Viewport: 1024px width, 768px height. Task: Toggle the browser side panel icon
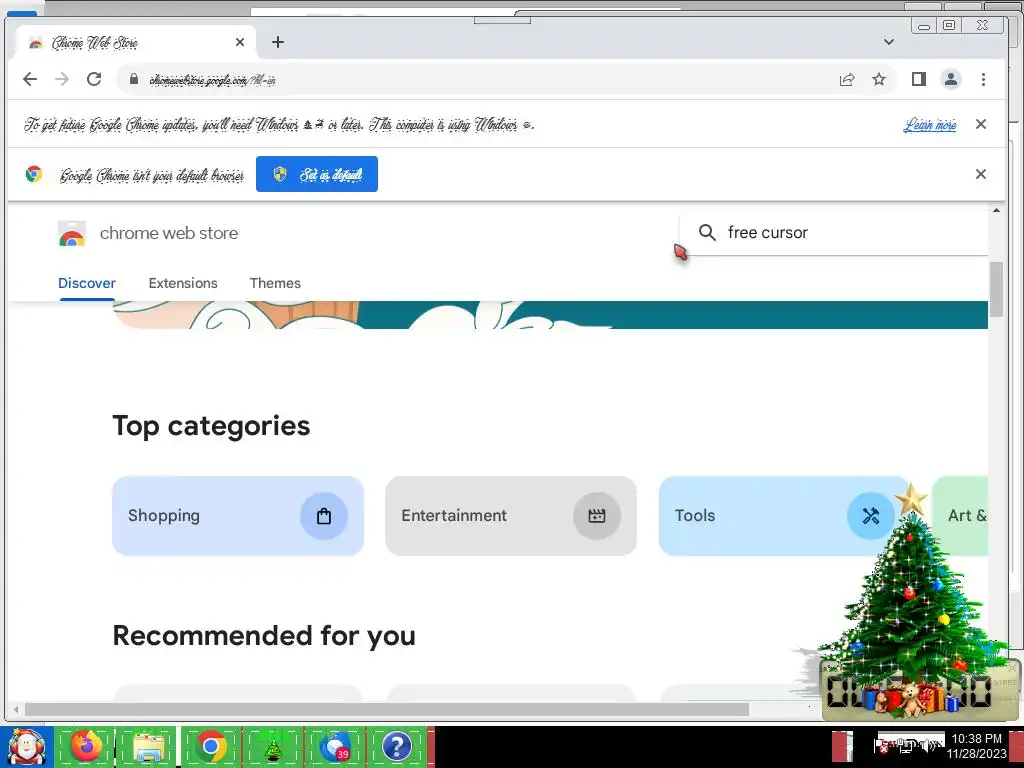919,80
